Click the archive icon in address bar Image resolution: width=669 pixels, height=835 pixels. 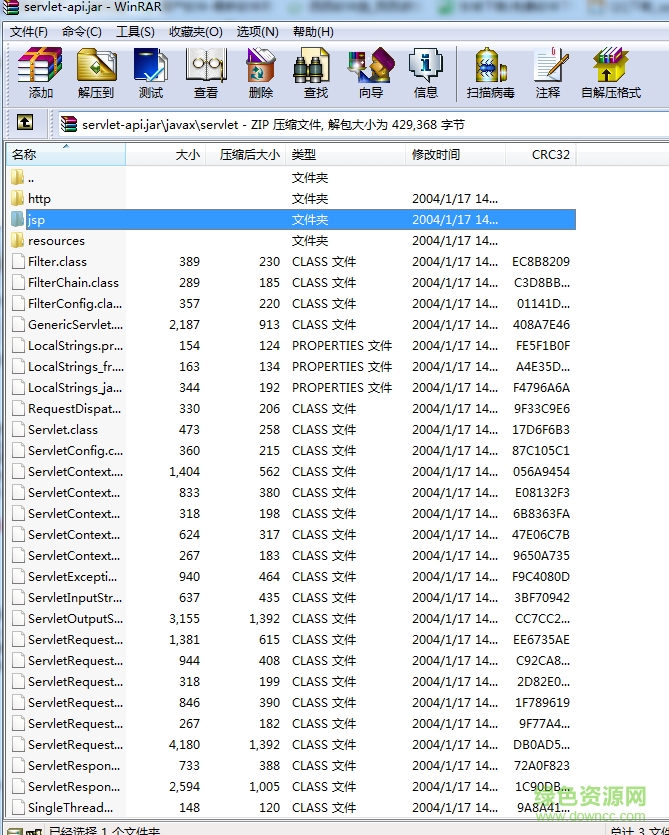click(x=69, y=124)
